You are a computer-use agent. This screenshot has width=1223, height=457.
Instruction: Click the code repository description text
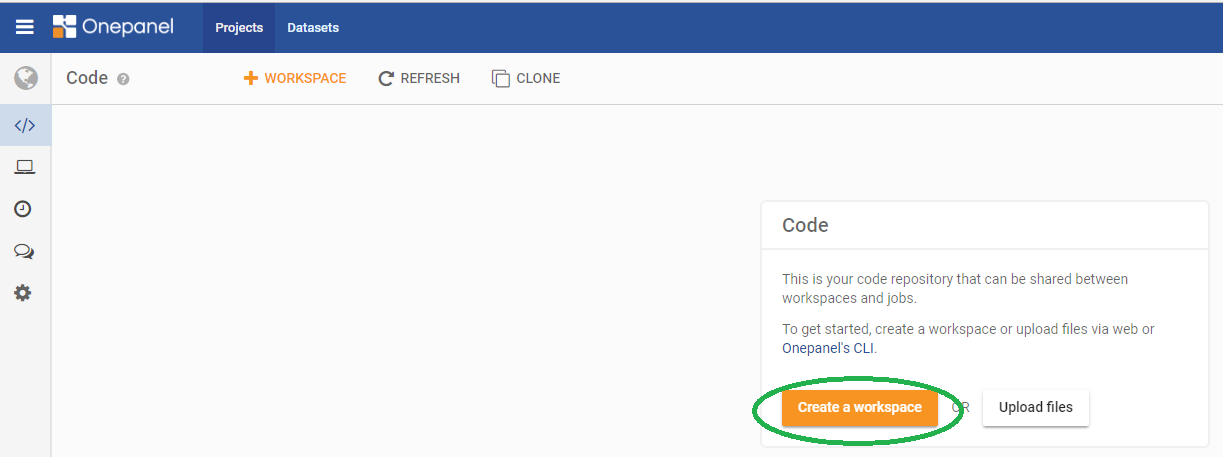tap(954, 288)
